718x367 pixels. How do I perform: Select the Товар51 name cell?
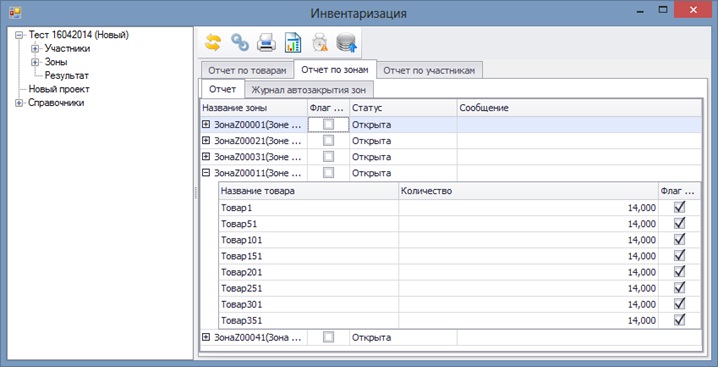tap(309, 224)
